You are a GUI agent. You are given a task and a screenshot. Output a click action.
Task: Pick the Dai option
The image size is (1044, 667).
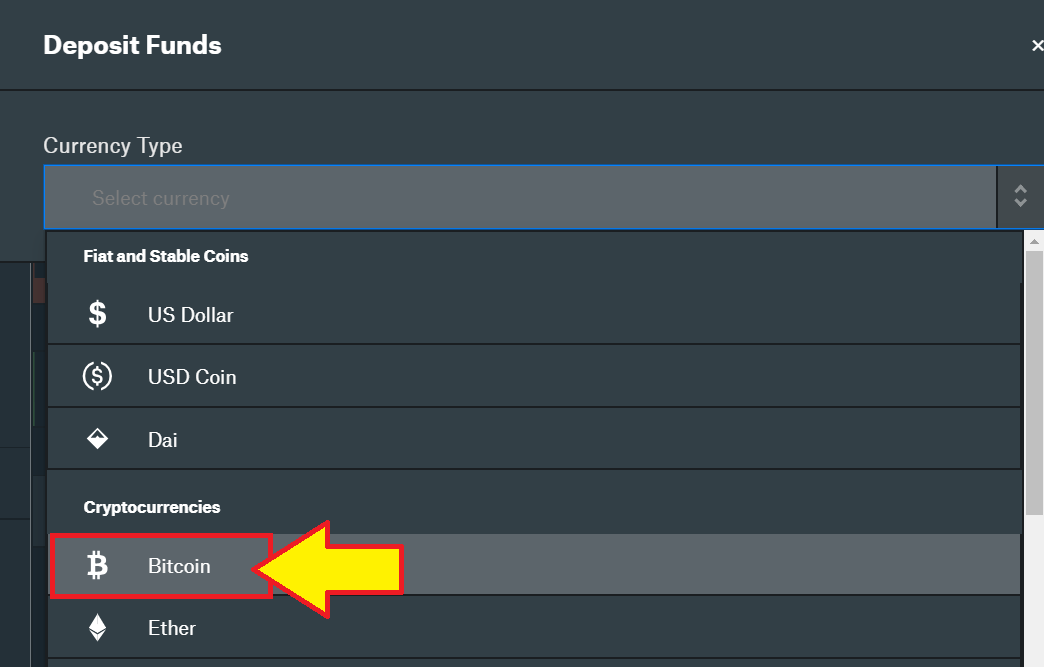tap(534, 439)
